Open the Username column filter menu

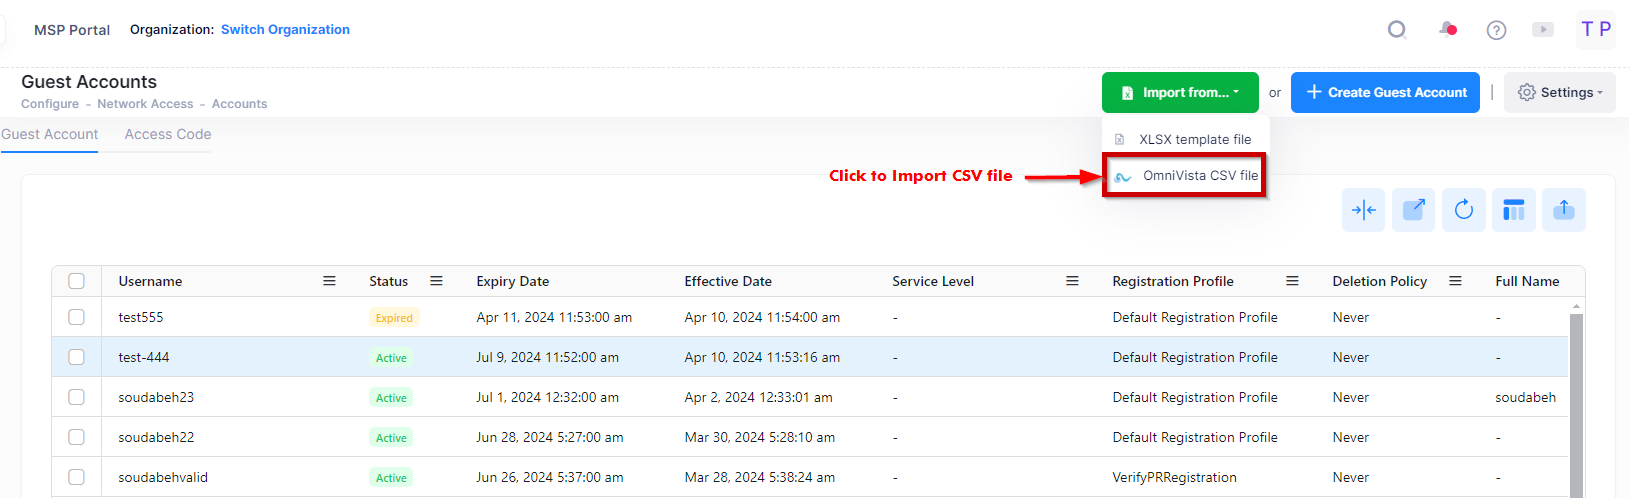tap(329, 281)
